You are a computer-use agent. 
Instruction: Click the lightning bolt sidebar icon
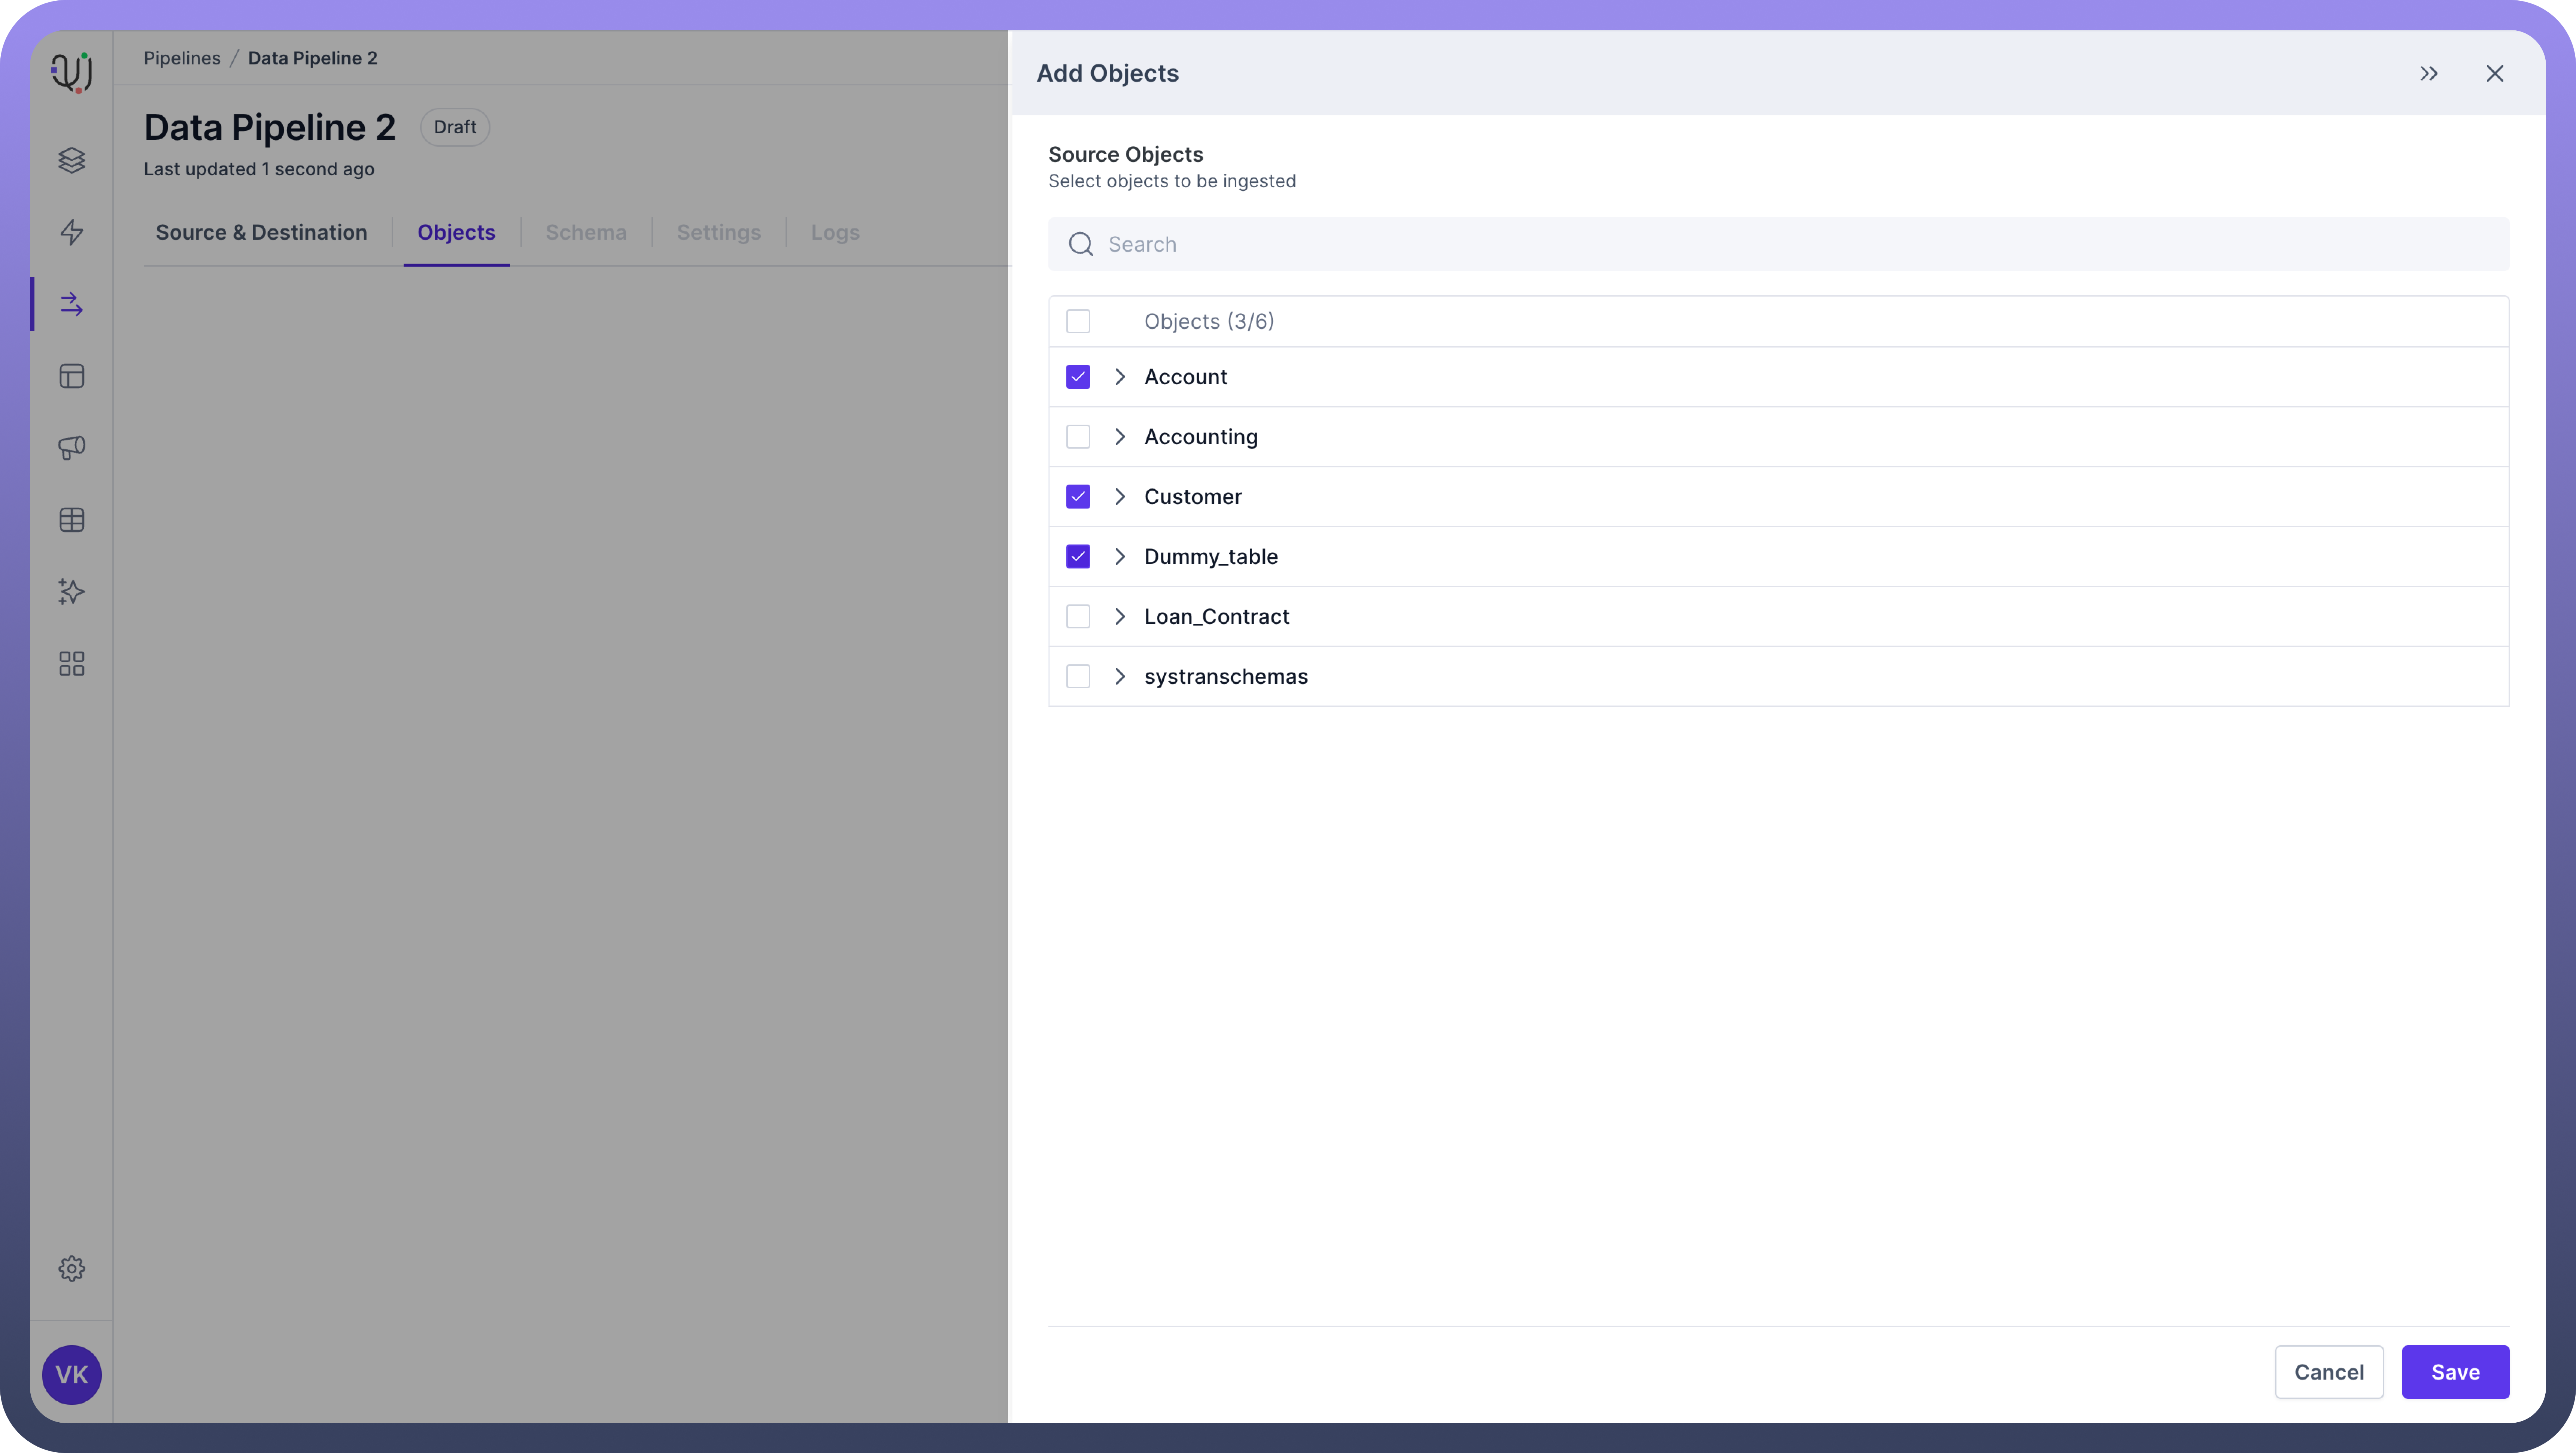coord(71,232)
